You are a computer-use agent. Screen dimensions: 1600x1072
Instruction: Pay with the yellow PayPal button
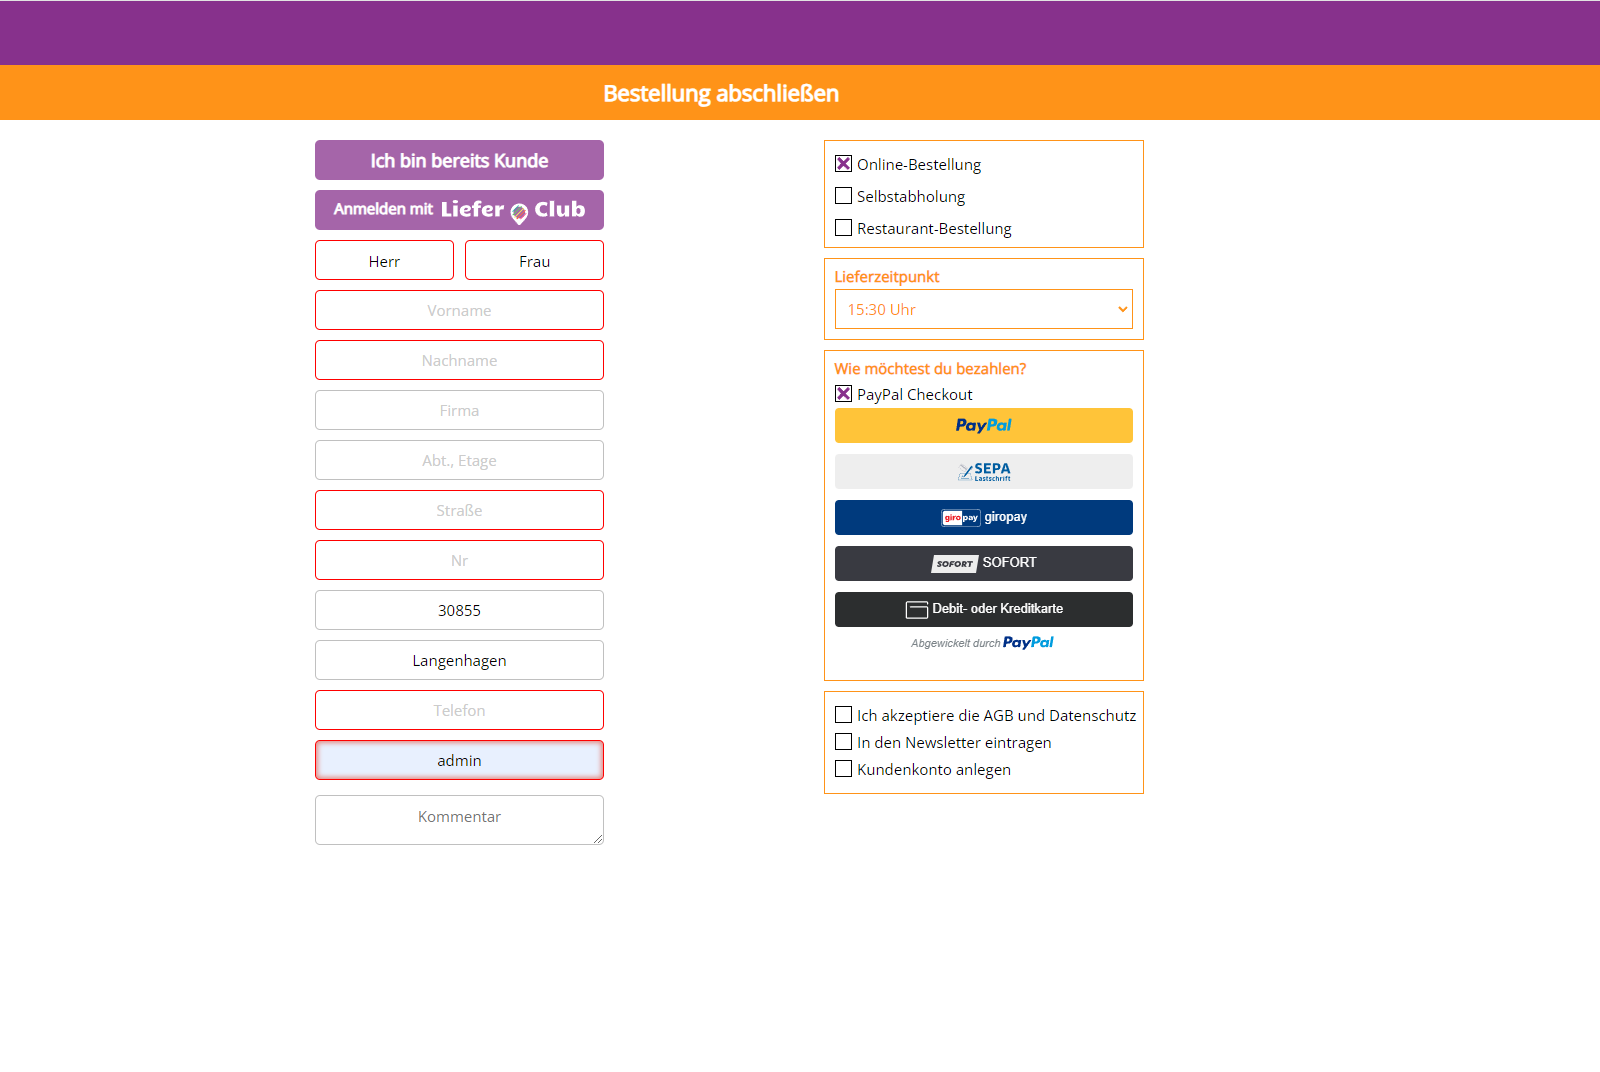pos(984,425)
